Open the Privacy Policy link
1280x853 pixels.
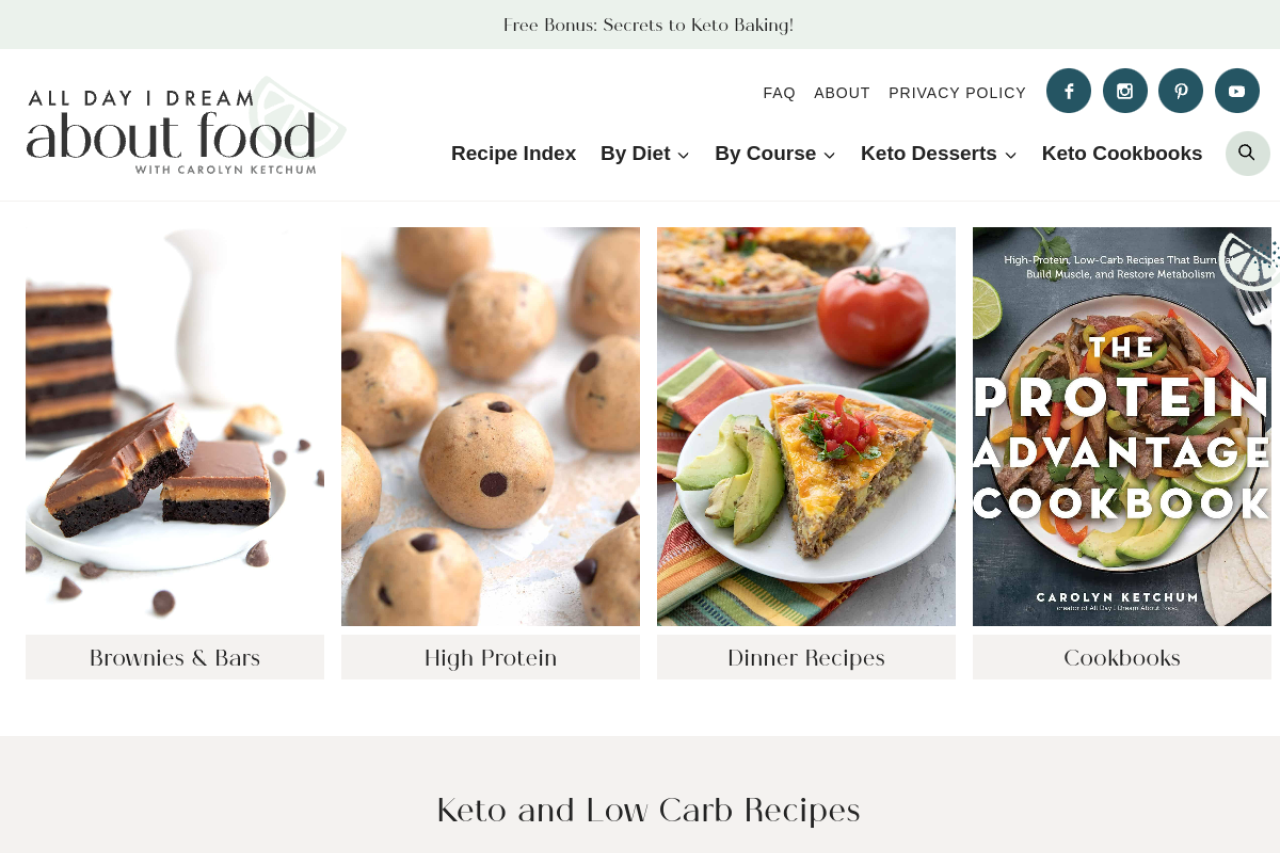(957, 93)
